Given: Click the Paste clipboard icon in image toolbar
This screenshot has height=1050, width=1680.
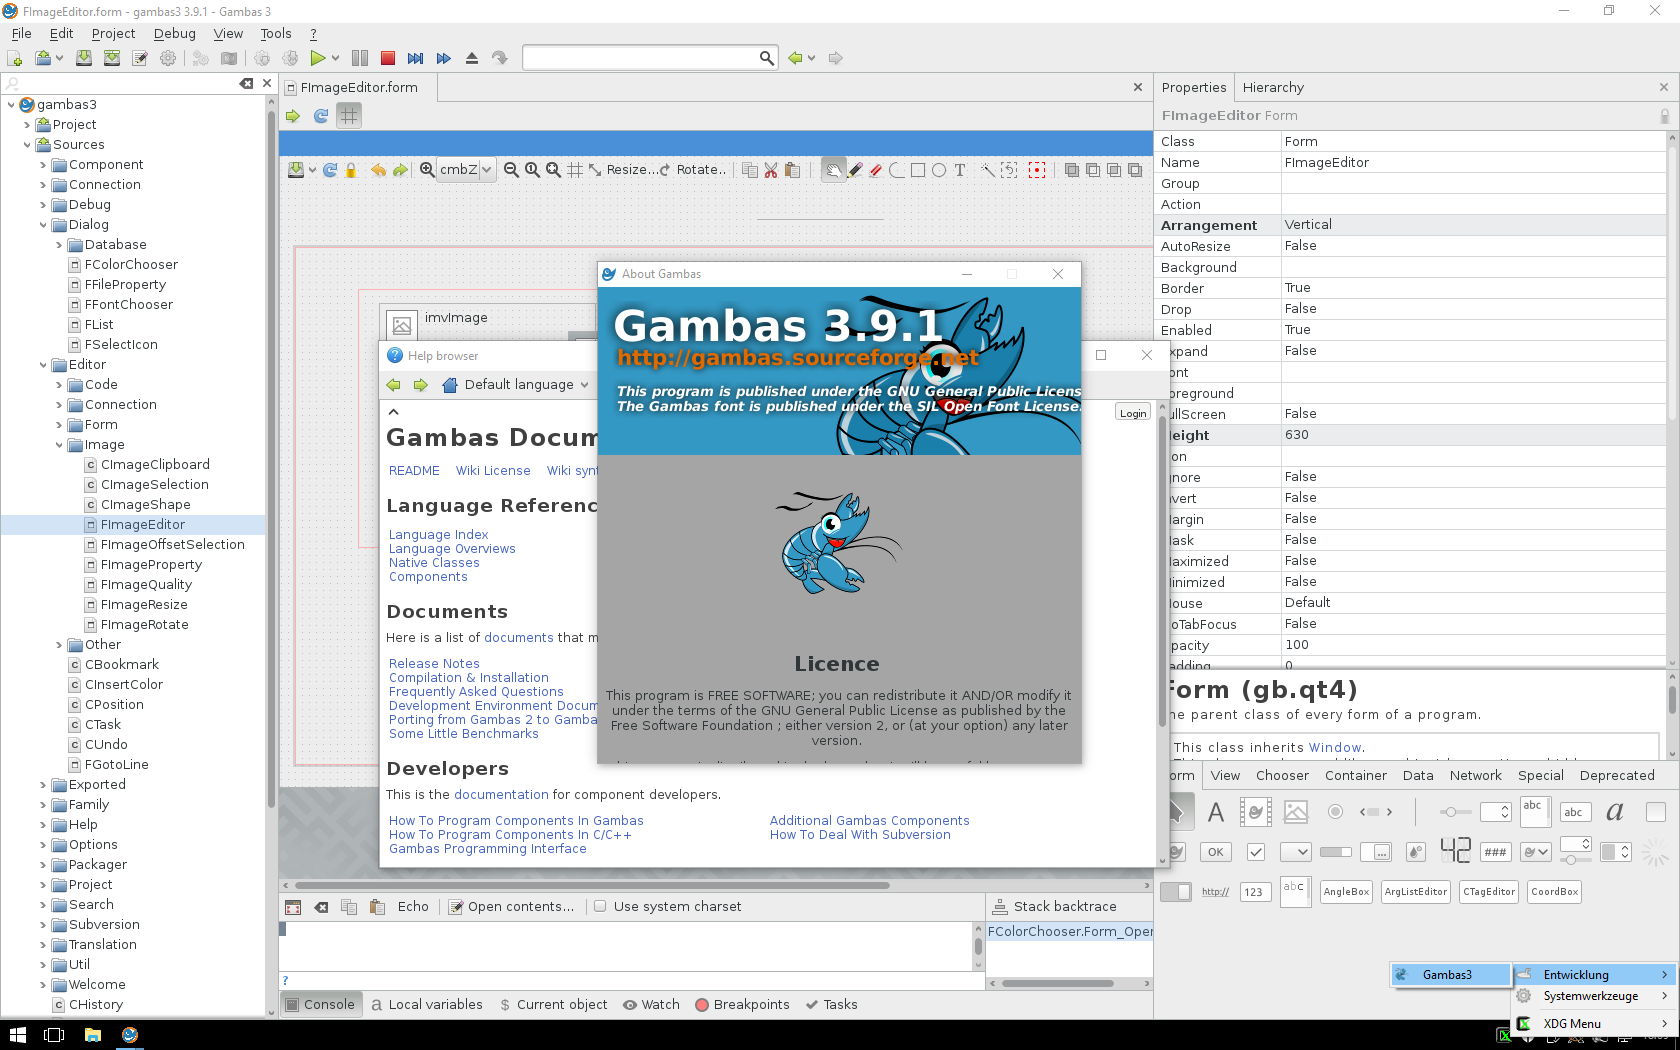Looking at the screenshot, I should (792, 170).
